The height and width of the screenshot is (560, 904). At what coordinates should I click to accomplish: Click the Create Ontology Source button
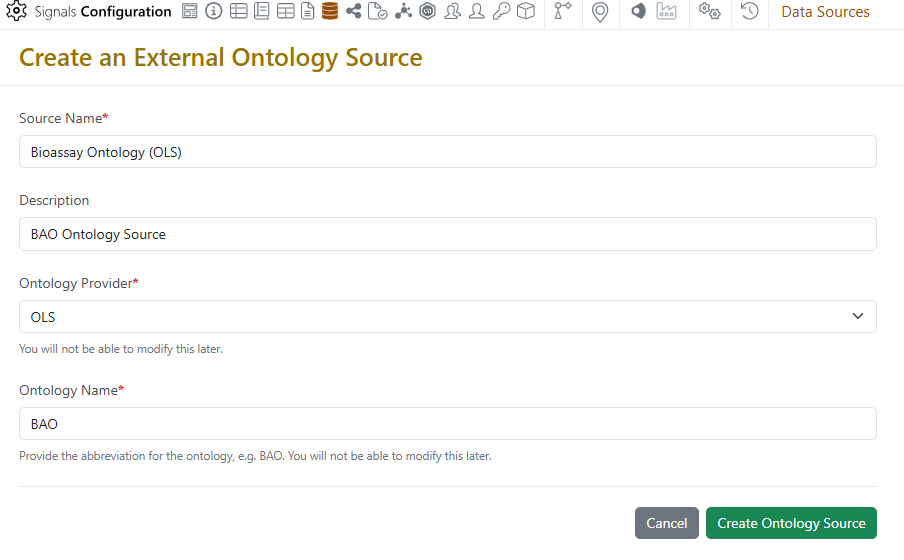pyautogui.click(x=791, y=523)
